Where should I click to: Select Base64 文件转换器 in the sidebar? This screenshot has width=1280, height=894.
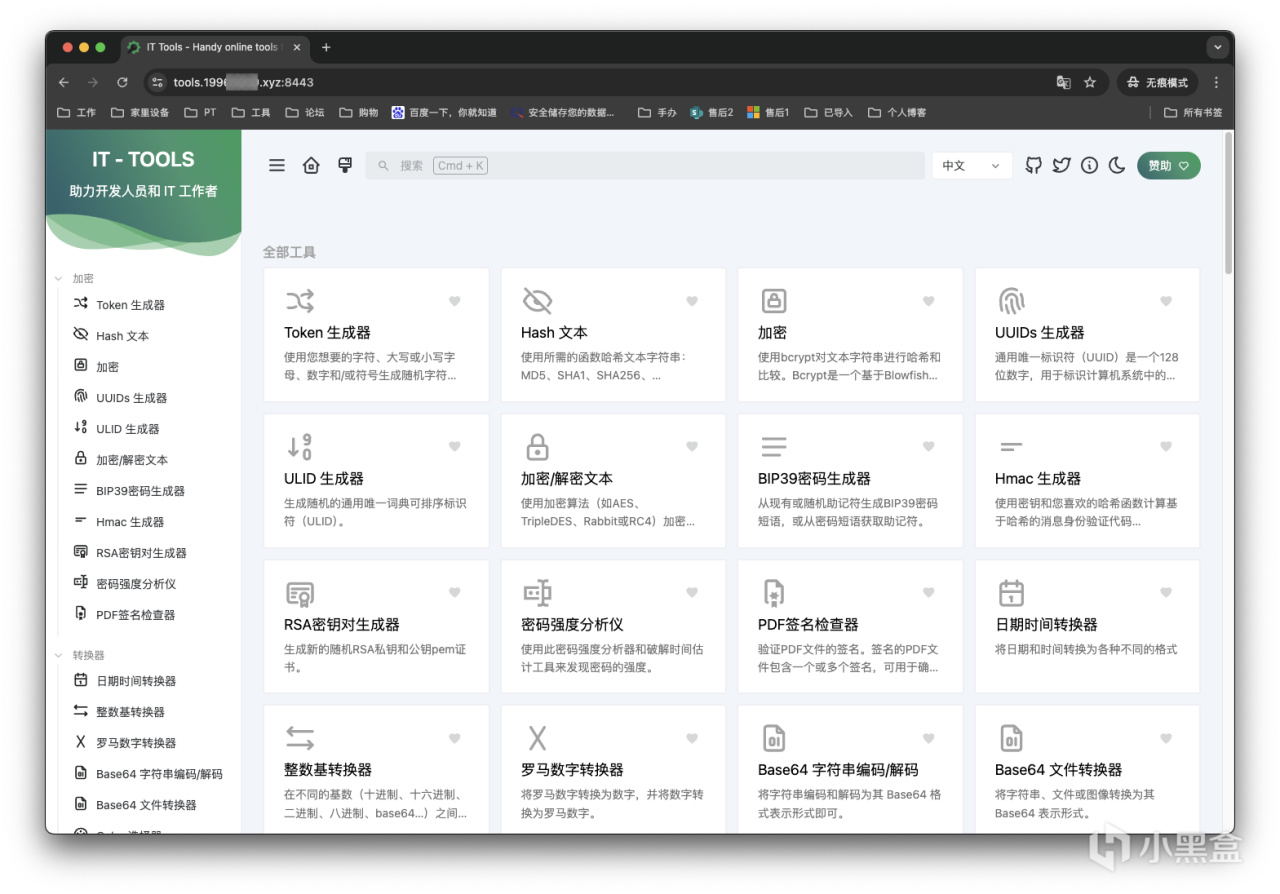tap(144, 805)
